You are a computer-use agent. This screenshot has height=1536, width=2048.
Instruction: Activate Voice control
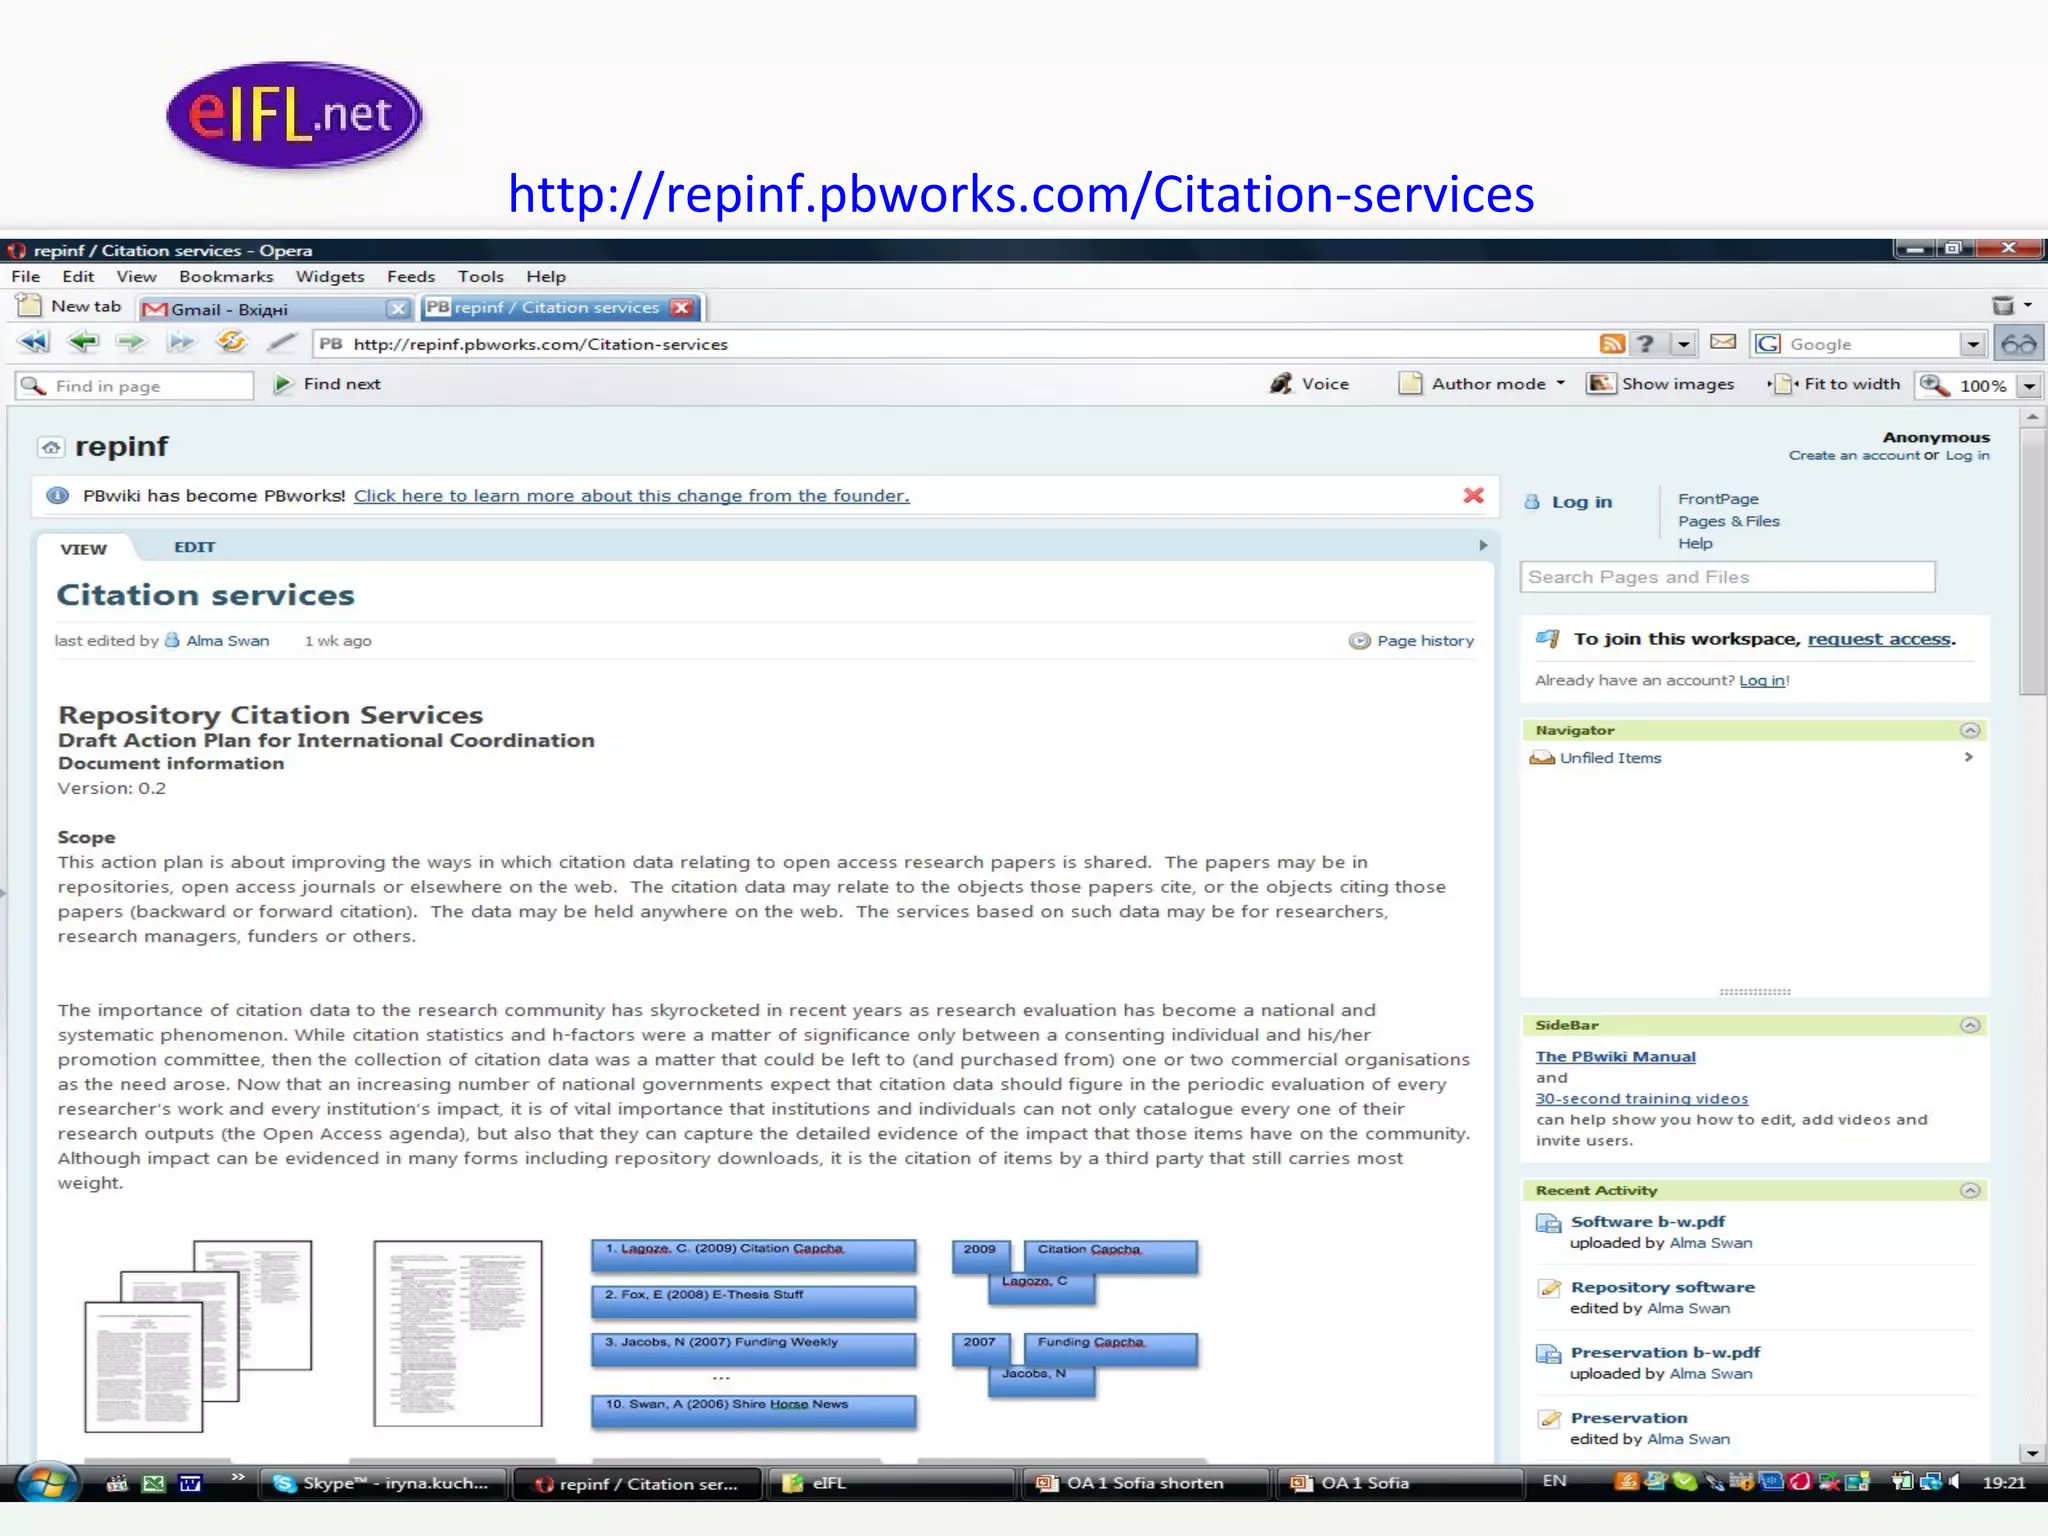click(x=1309, y=384)
